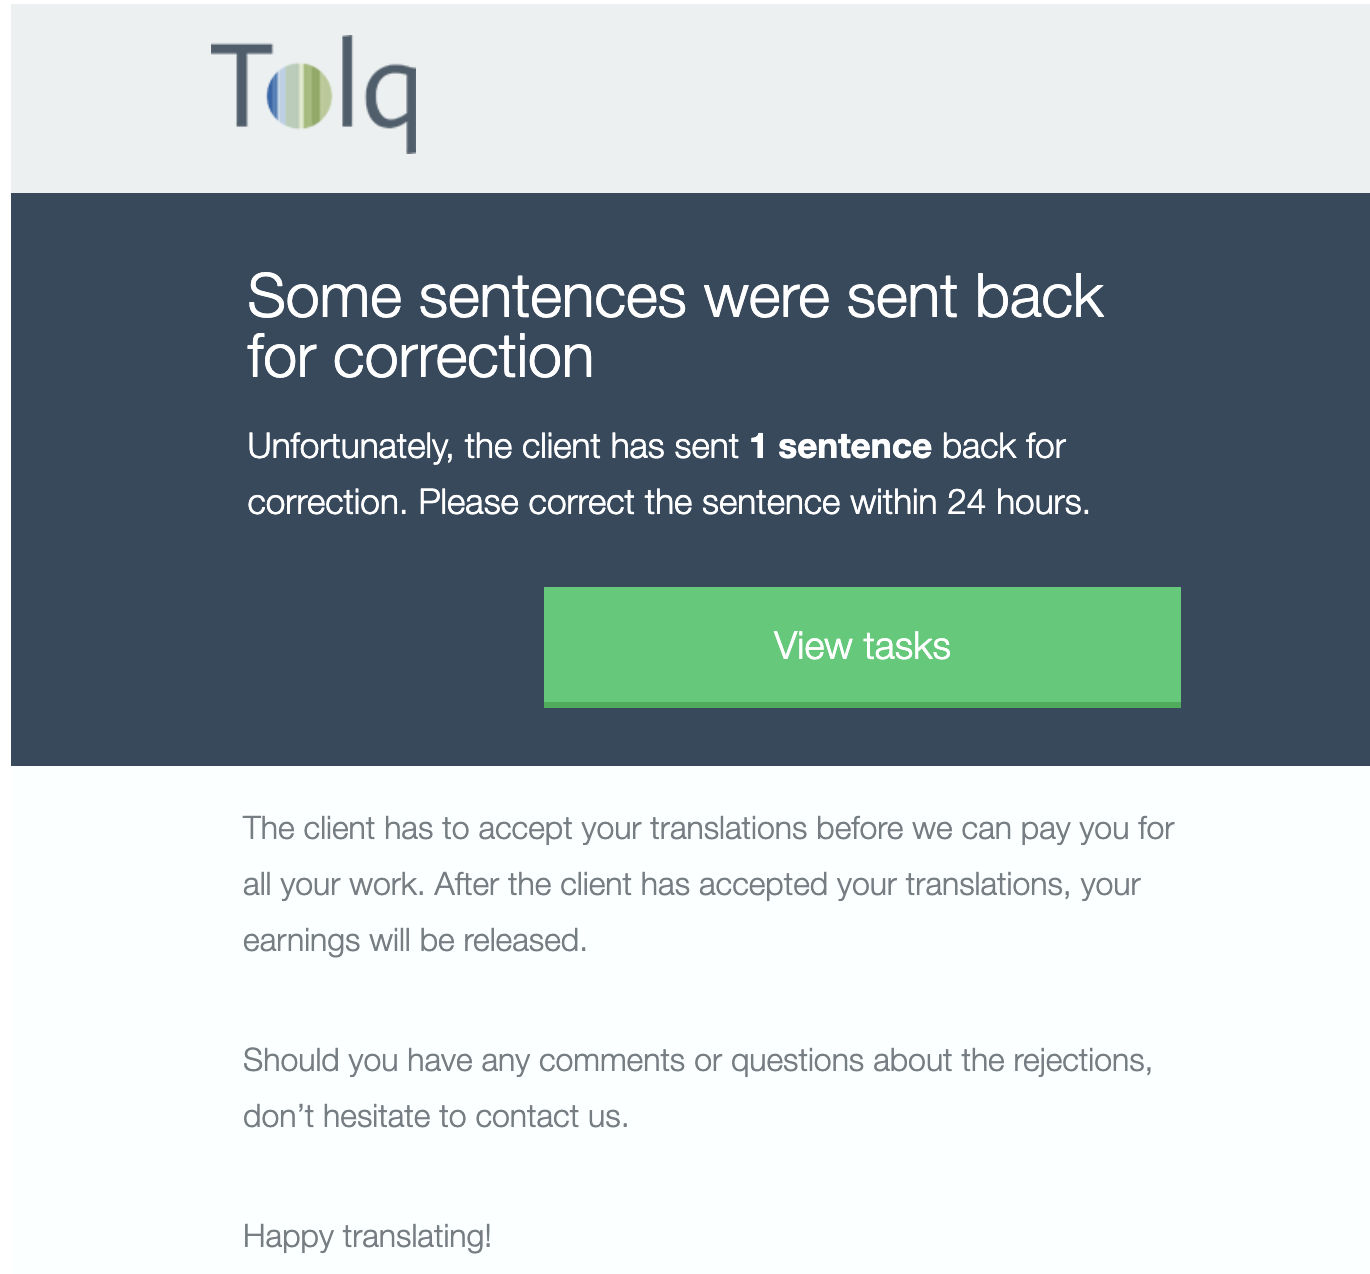Click the Tolq logo
The width and height of the screenshot is (1370, 1274).
click(313, 95)
